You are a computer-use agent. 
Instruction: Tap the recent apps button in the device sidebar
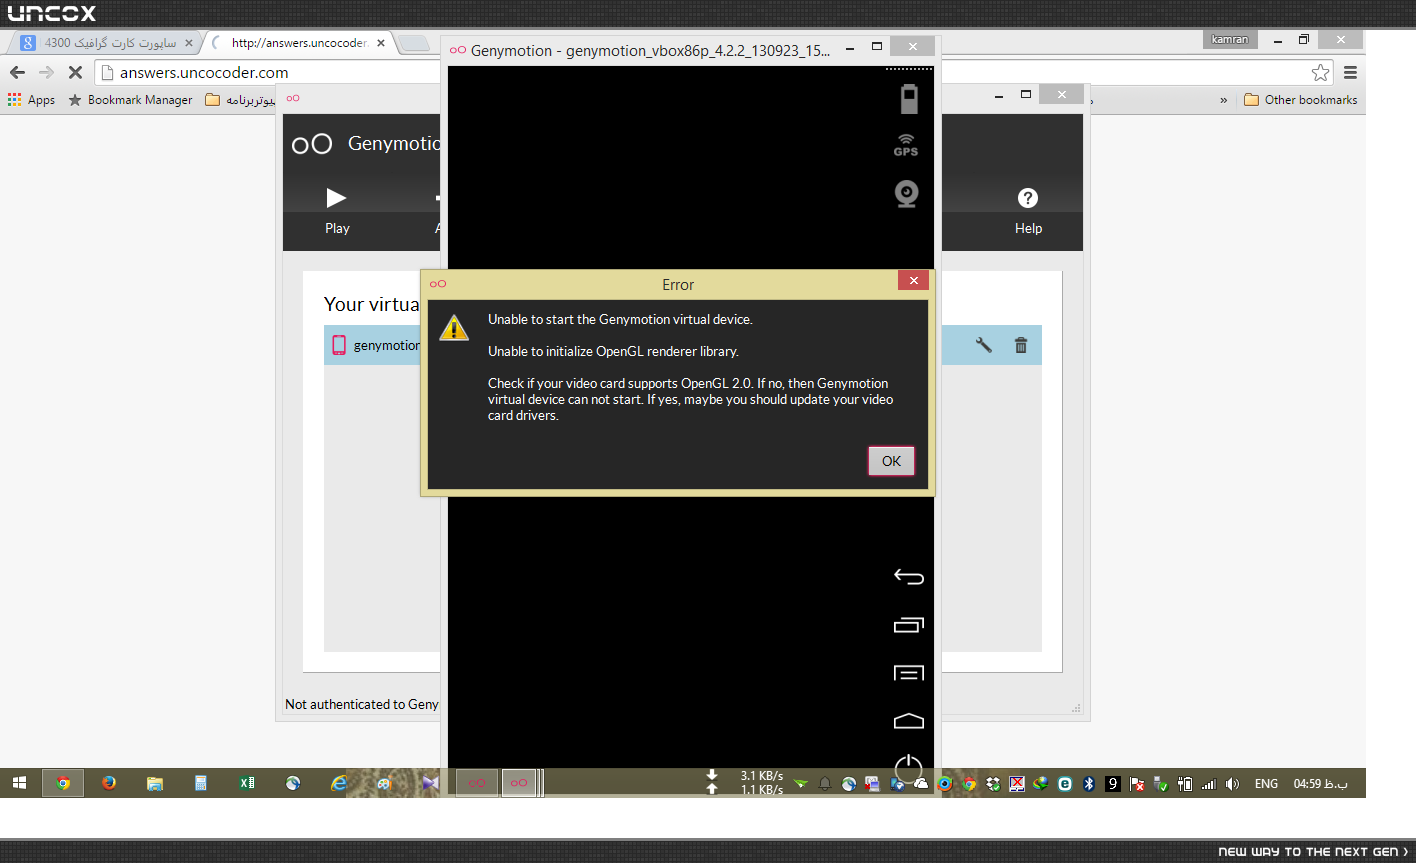point(908,624)
